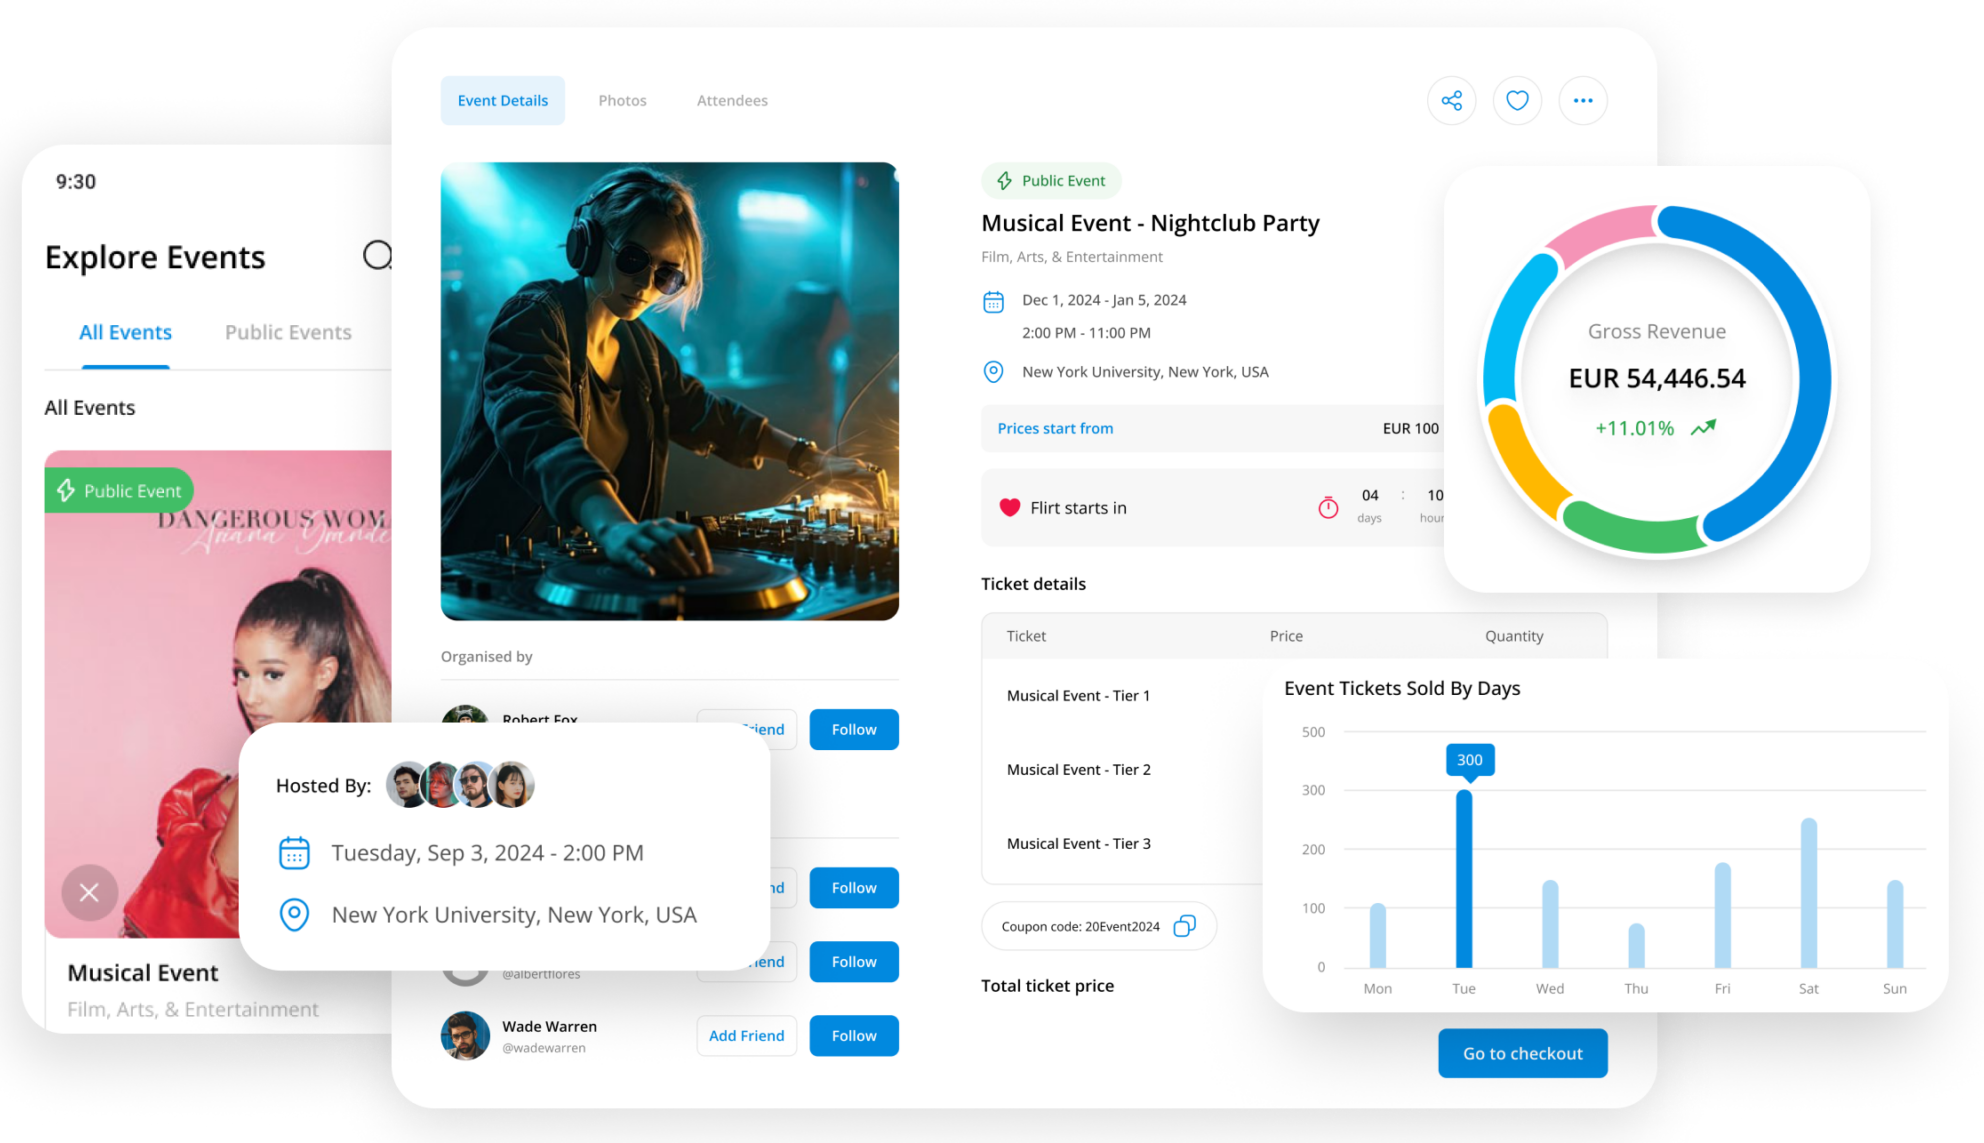Add Wade Warren as friend
Image resolution: width=1984 pixels, height=1143 pixels.
coord(746,1036)
